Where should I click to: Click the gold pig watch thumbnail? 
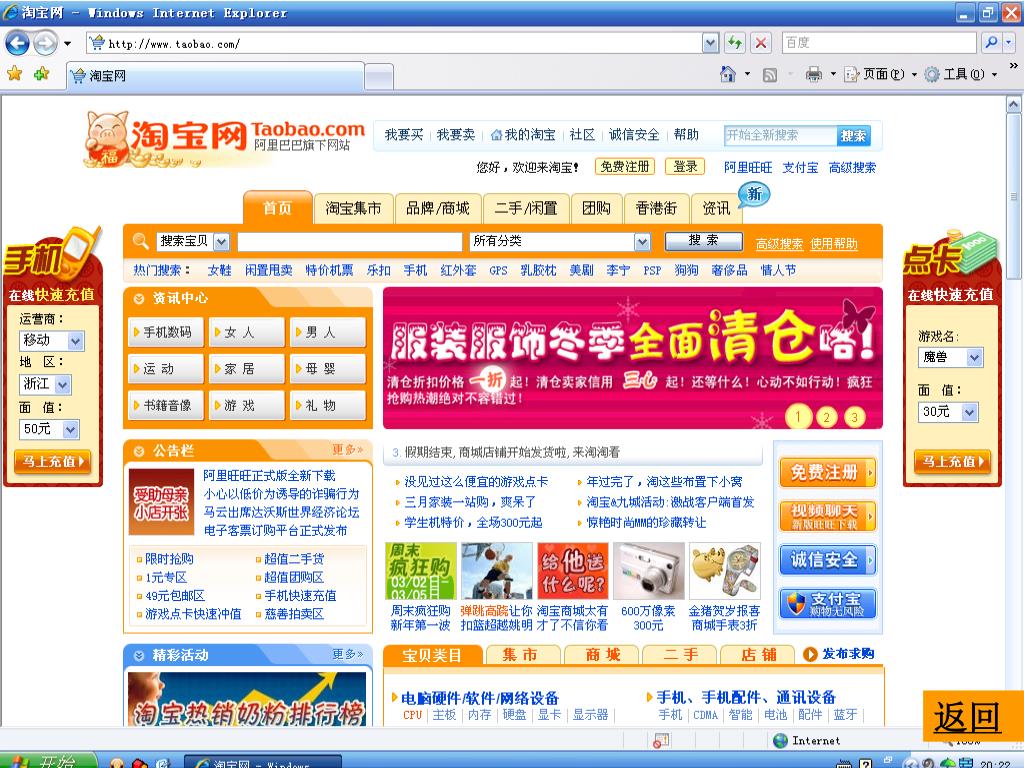tap(725, 571)
